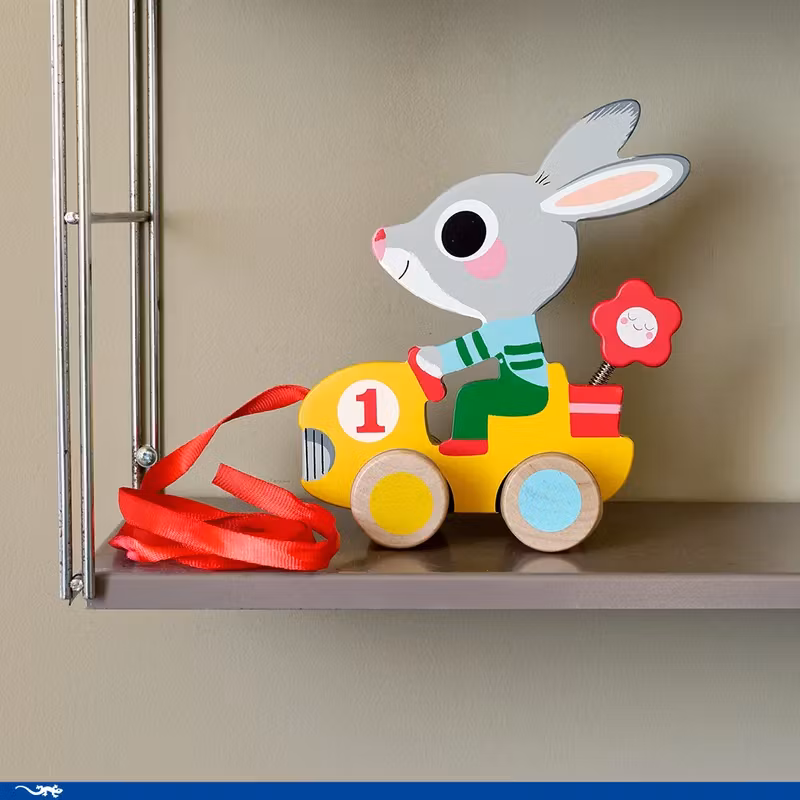800x800 pixels.
Task: Click the blue bar at bottom
Action: coord(400,791)
